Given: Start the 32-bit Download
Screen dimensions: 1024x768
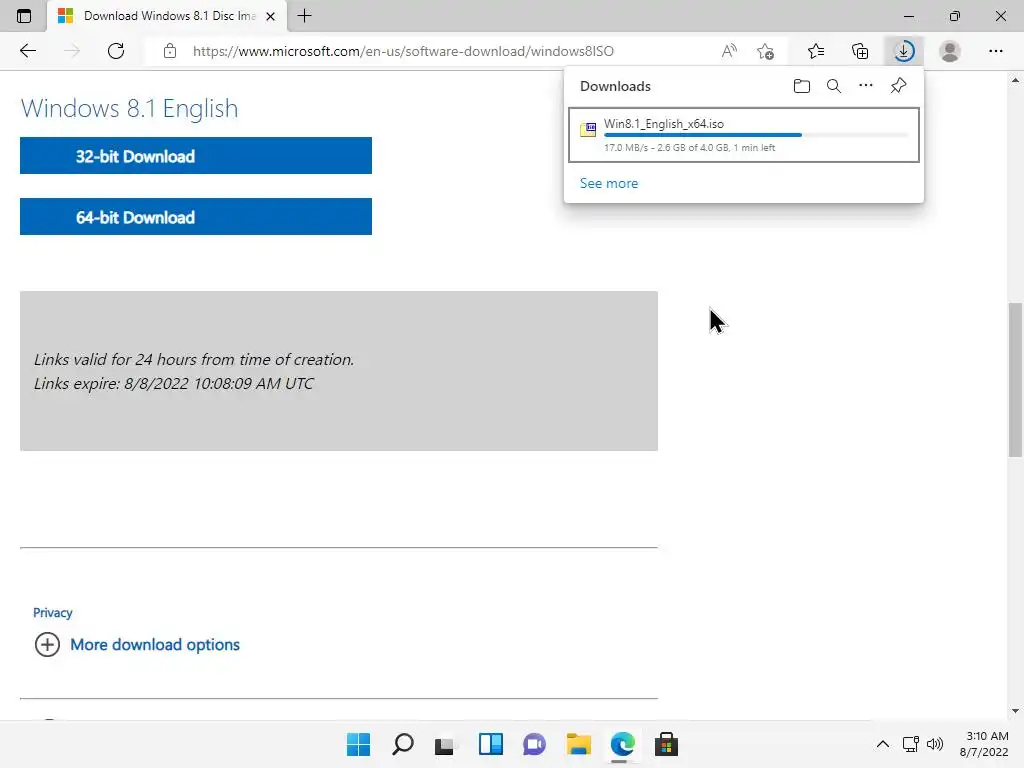Looking at the screenshot, I should click(x=196, y=155).
